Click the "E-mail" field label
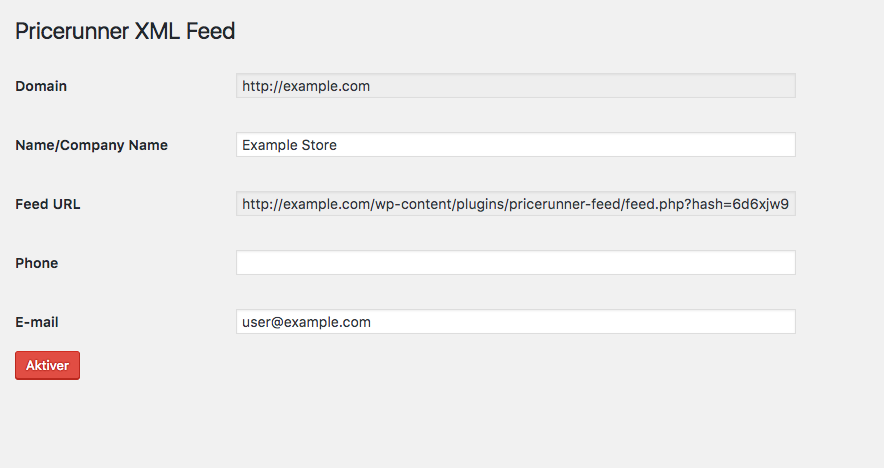 37,322
